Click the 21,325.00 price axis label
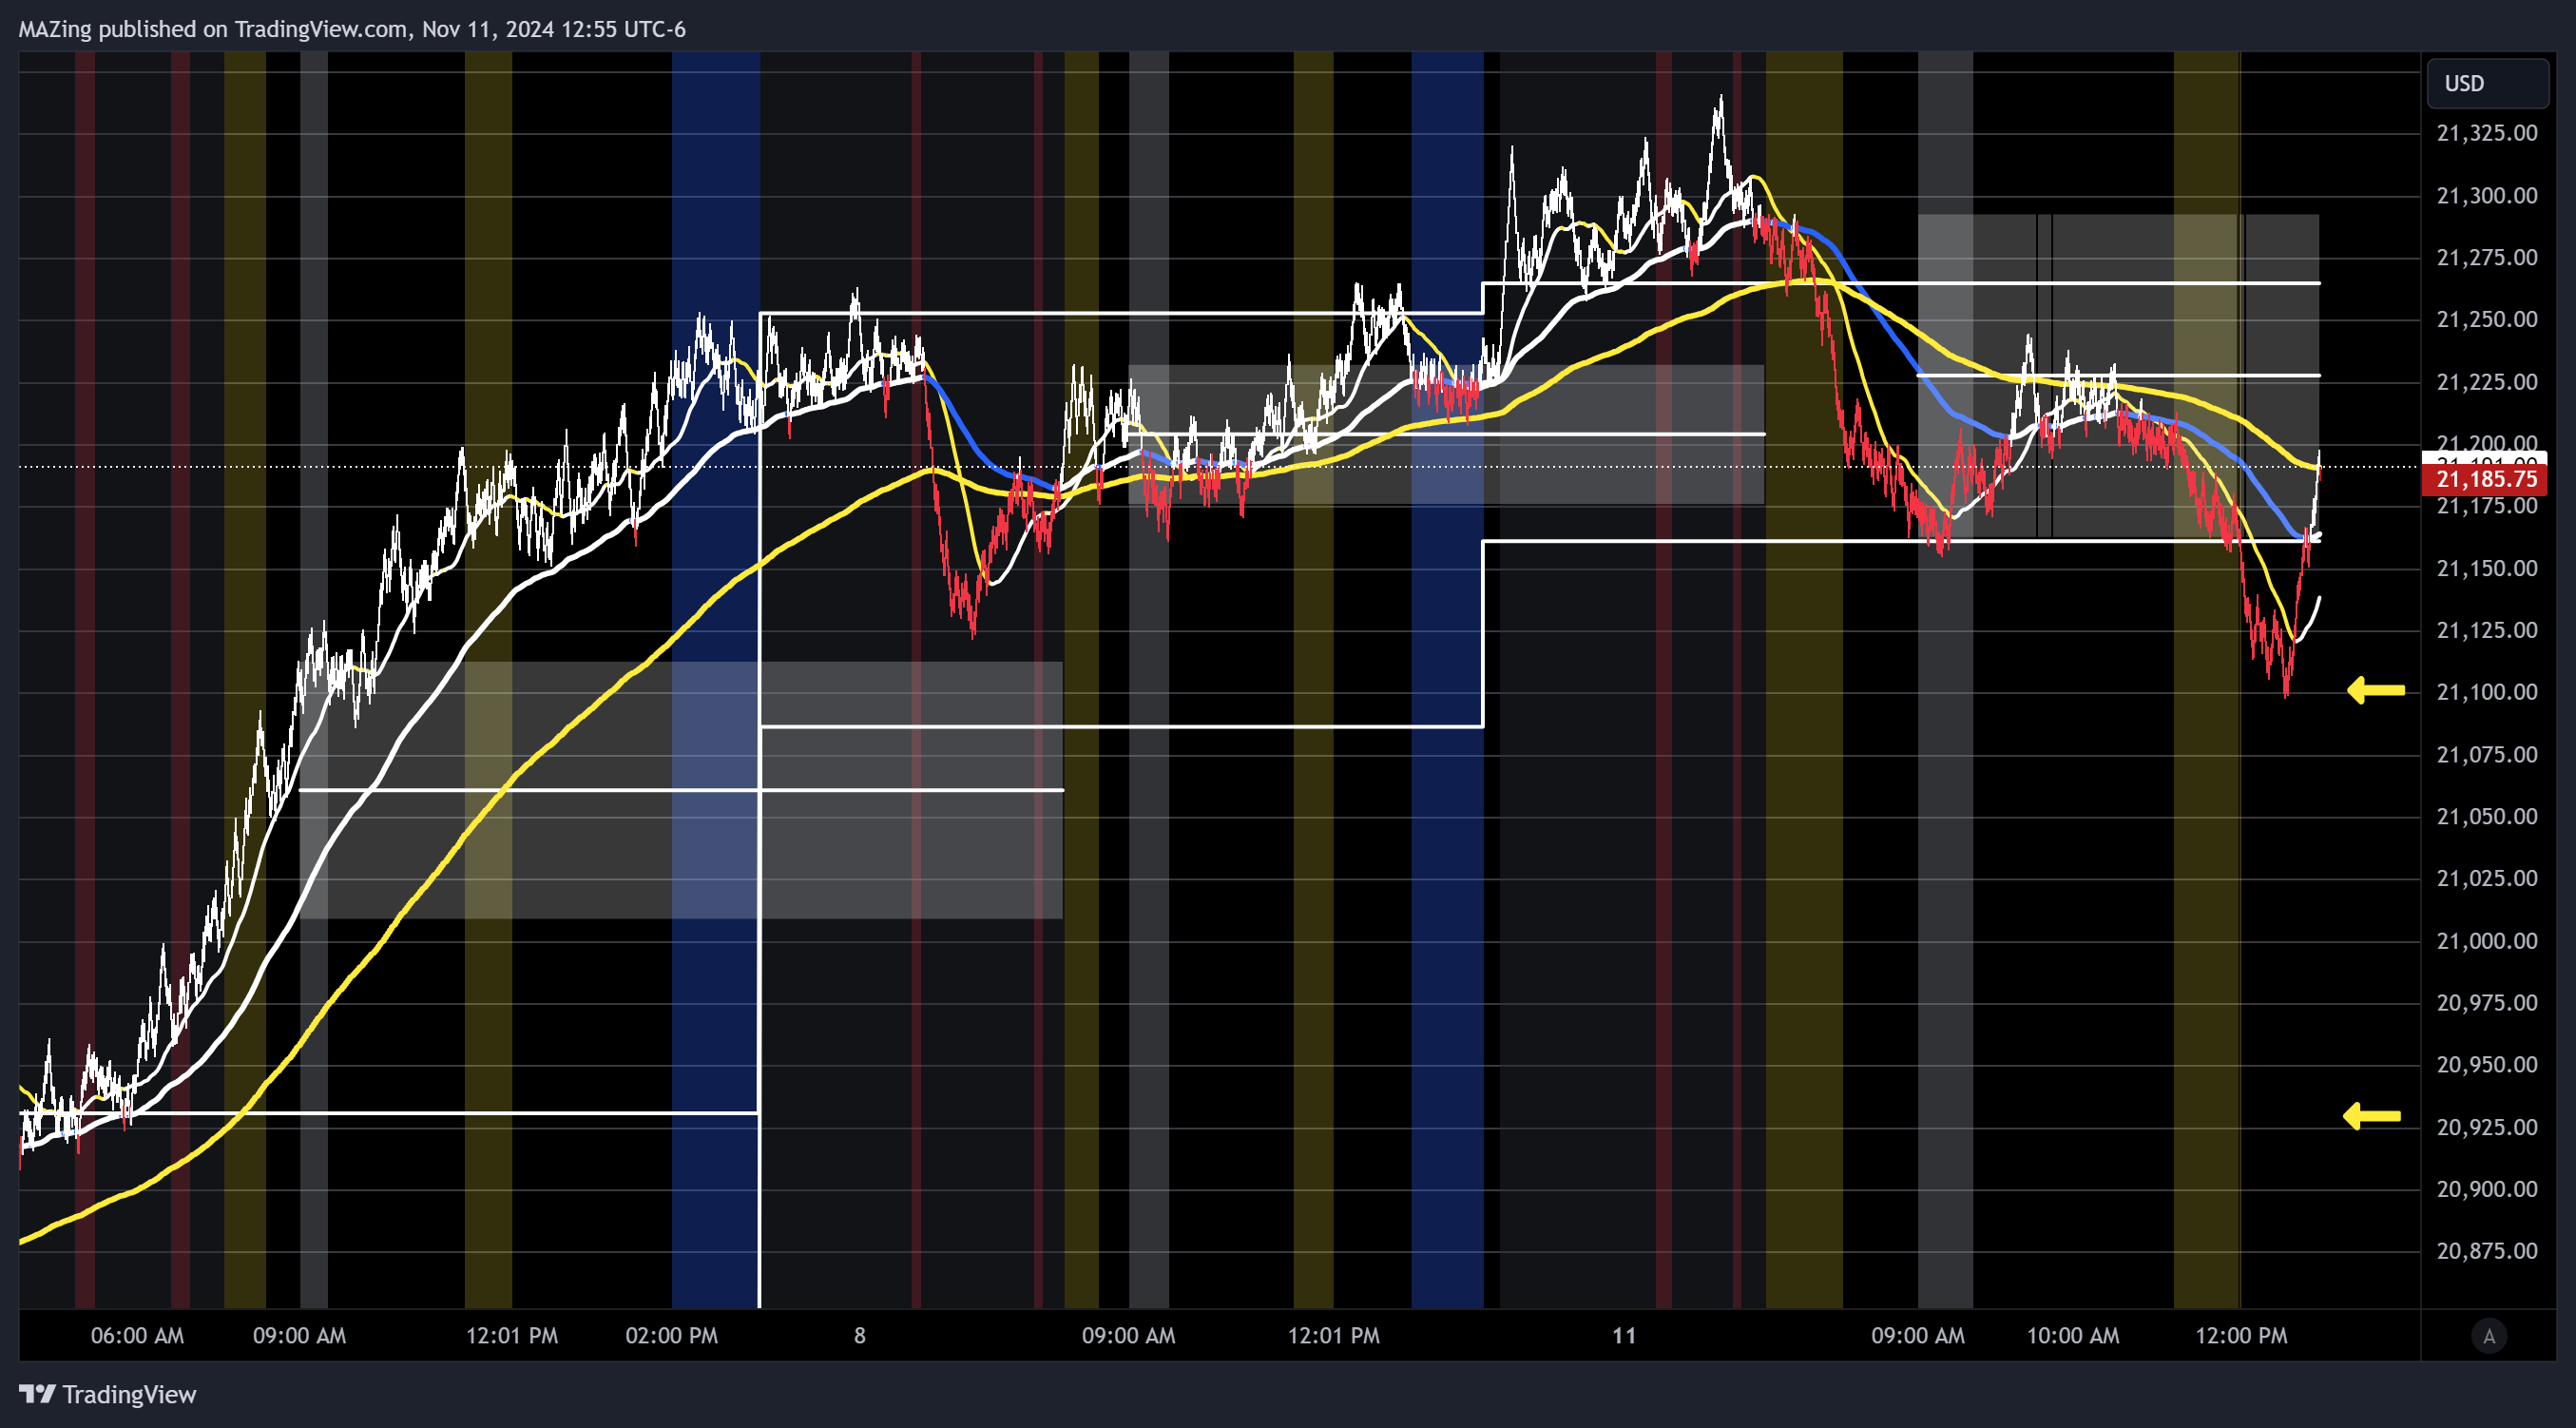This screenshot has height=1428, width=2576. [x=2487, y=133]
